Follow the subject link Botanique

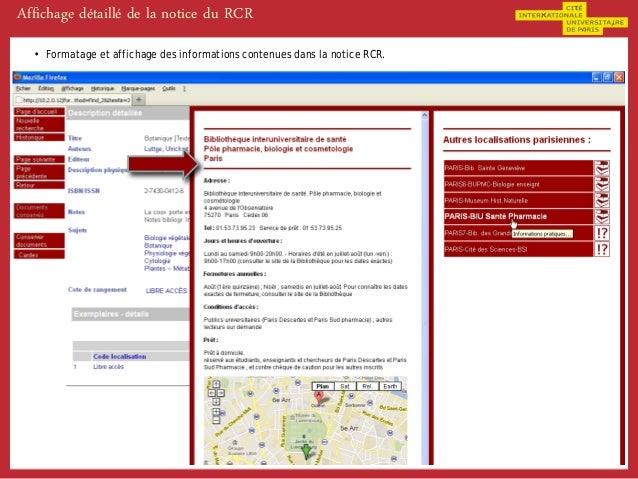[158, 245]
